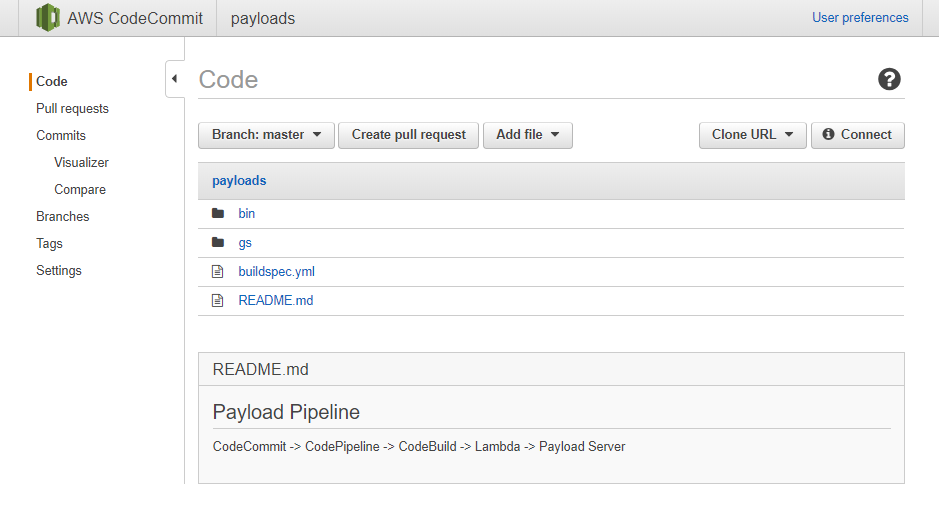Open User preferences link
The width and height of the screenshot is (939, 513).
click(860, 17)
